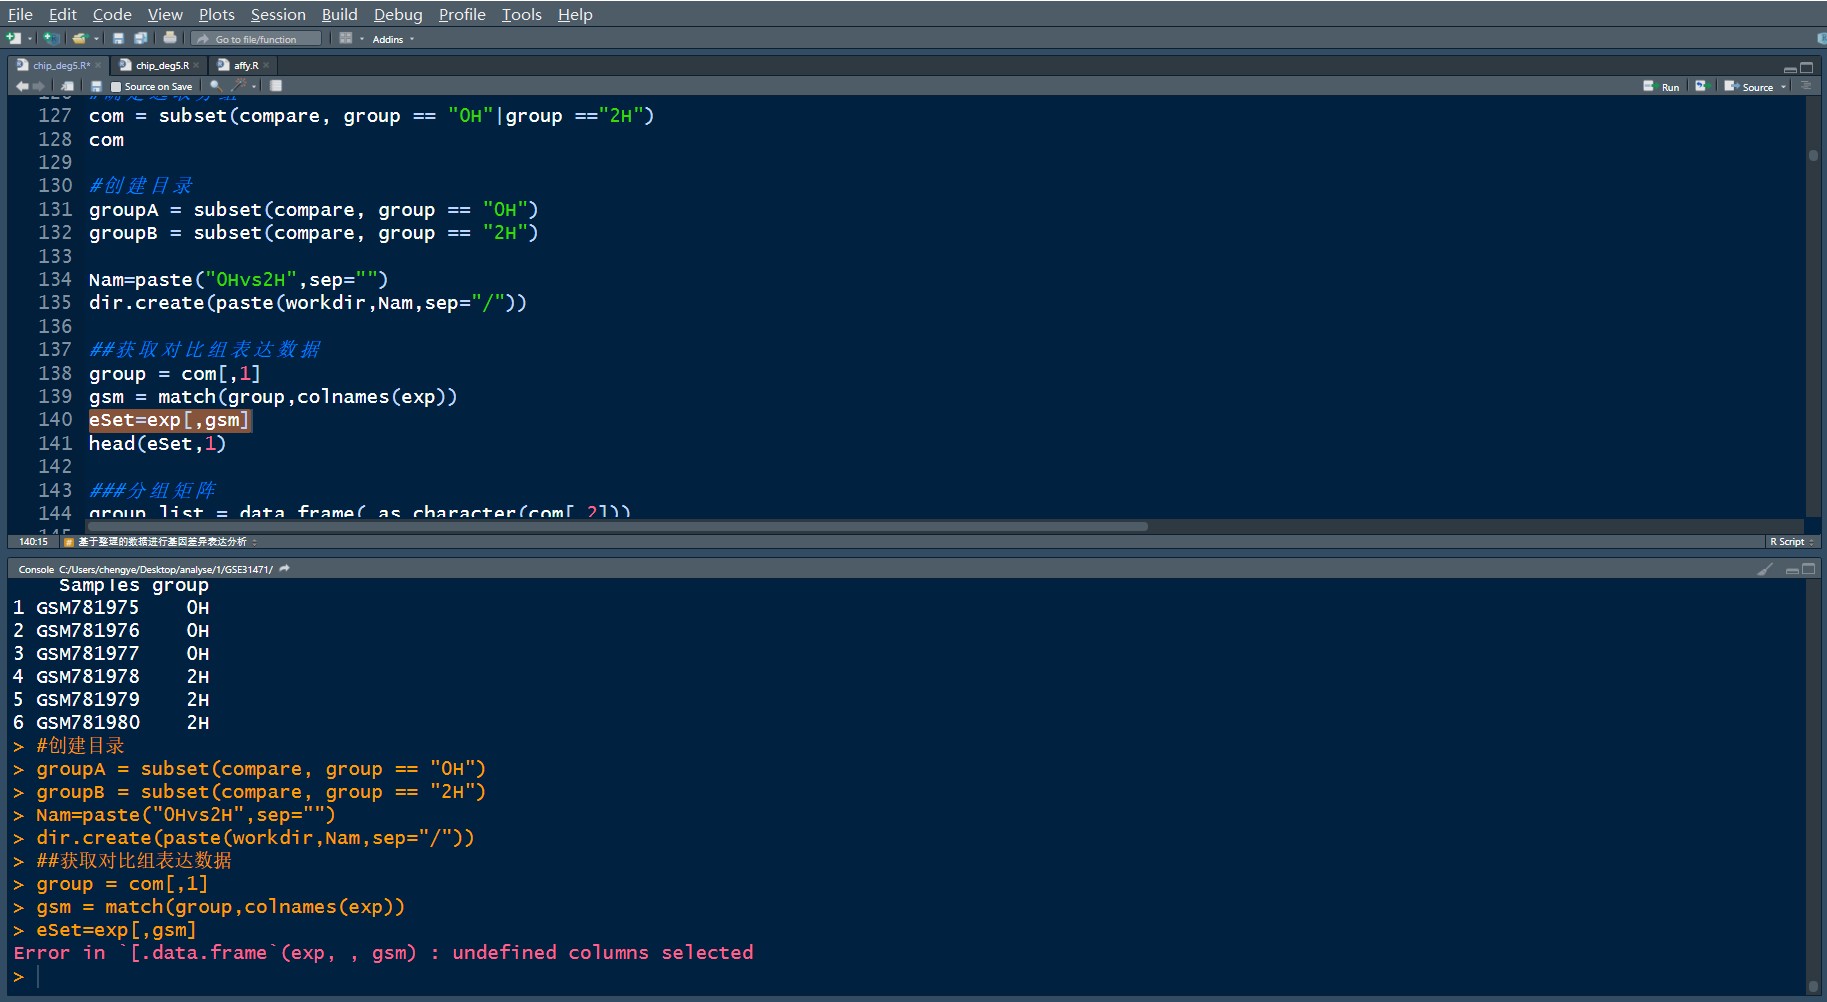Screen dimensions: 1827x1002
Task: Run the current line or selection
Action: coord(1661,87)
